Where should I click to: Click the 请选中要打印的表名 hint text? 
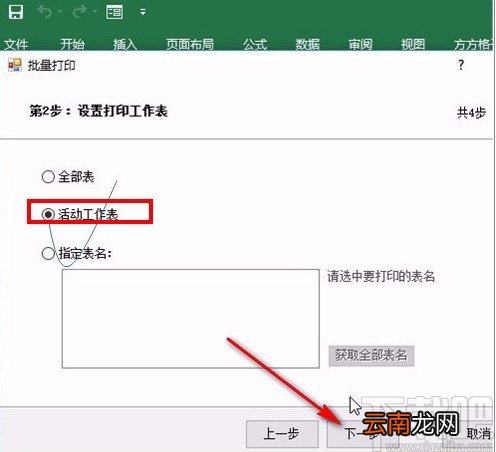(381, 276)
